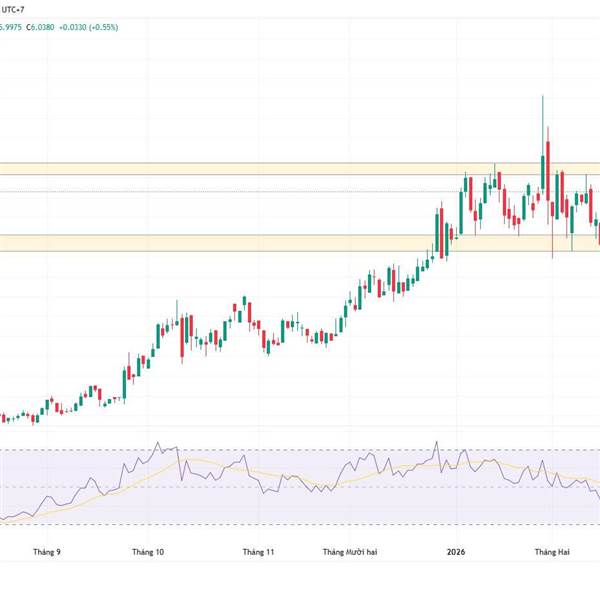Select the upper yellow resistance zone rectangle
Viewport: 600px width, 600px height.
coord(300,169)
